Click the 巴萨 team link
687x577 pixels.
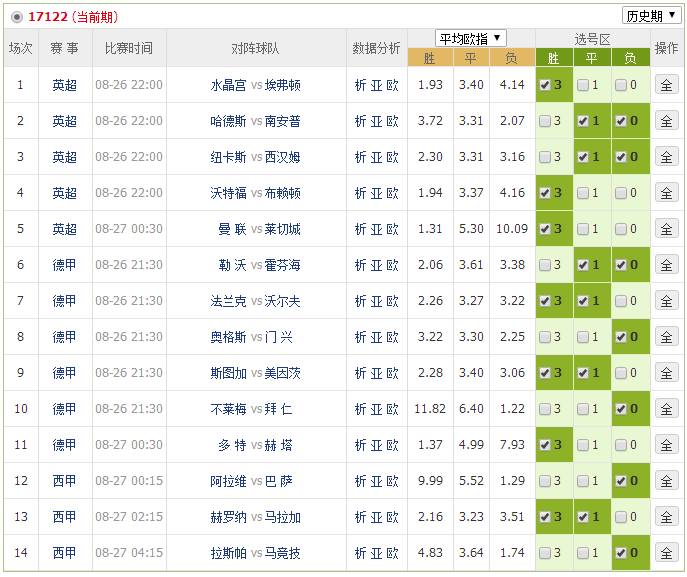[279, 481]
